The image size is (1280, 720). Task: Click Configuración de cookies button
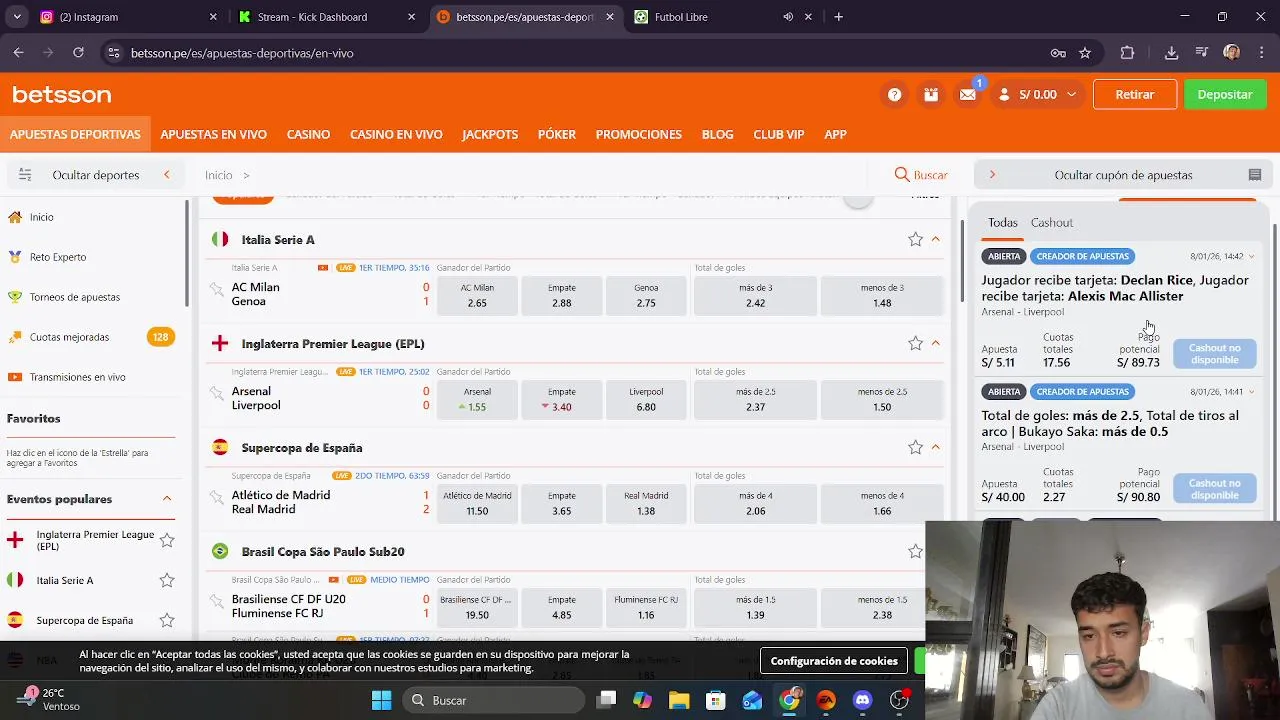pos(834,661)
